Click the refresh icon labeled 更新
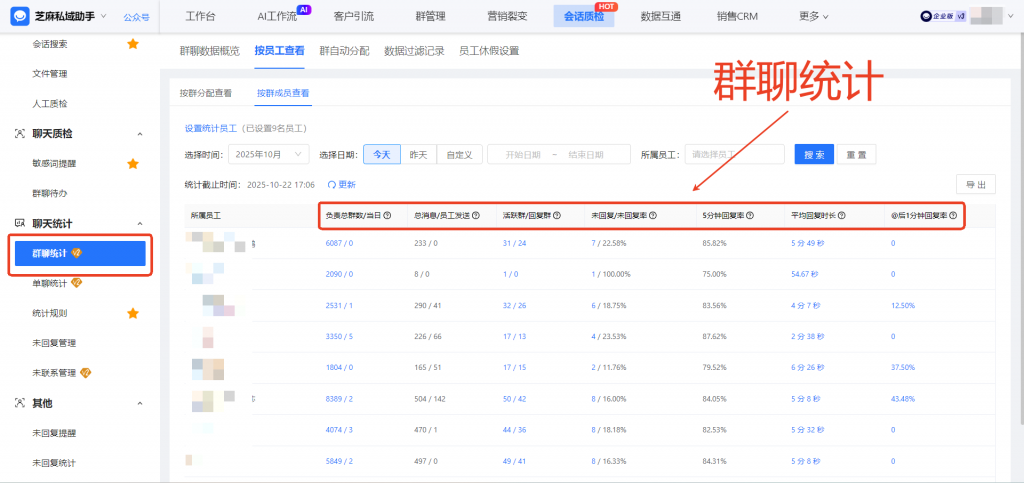Viewport: 1024px width, 483px height. 331,185
